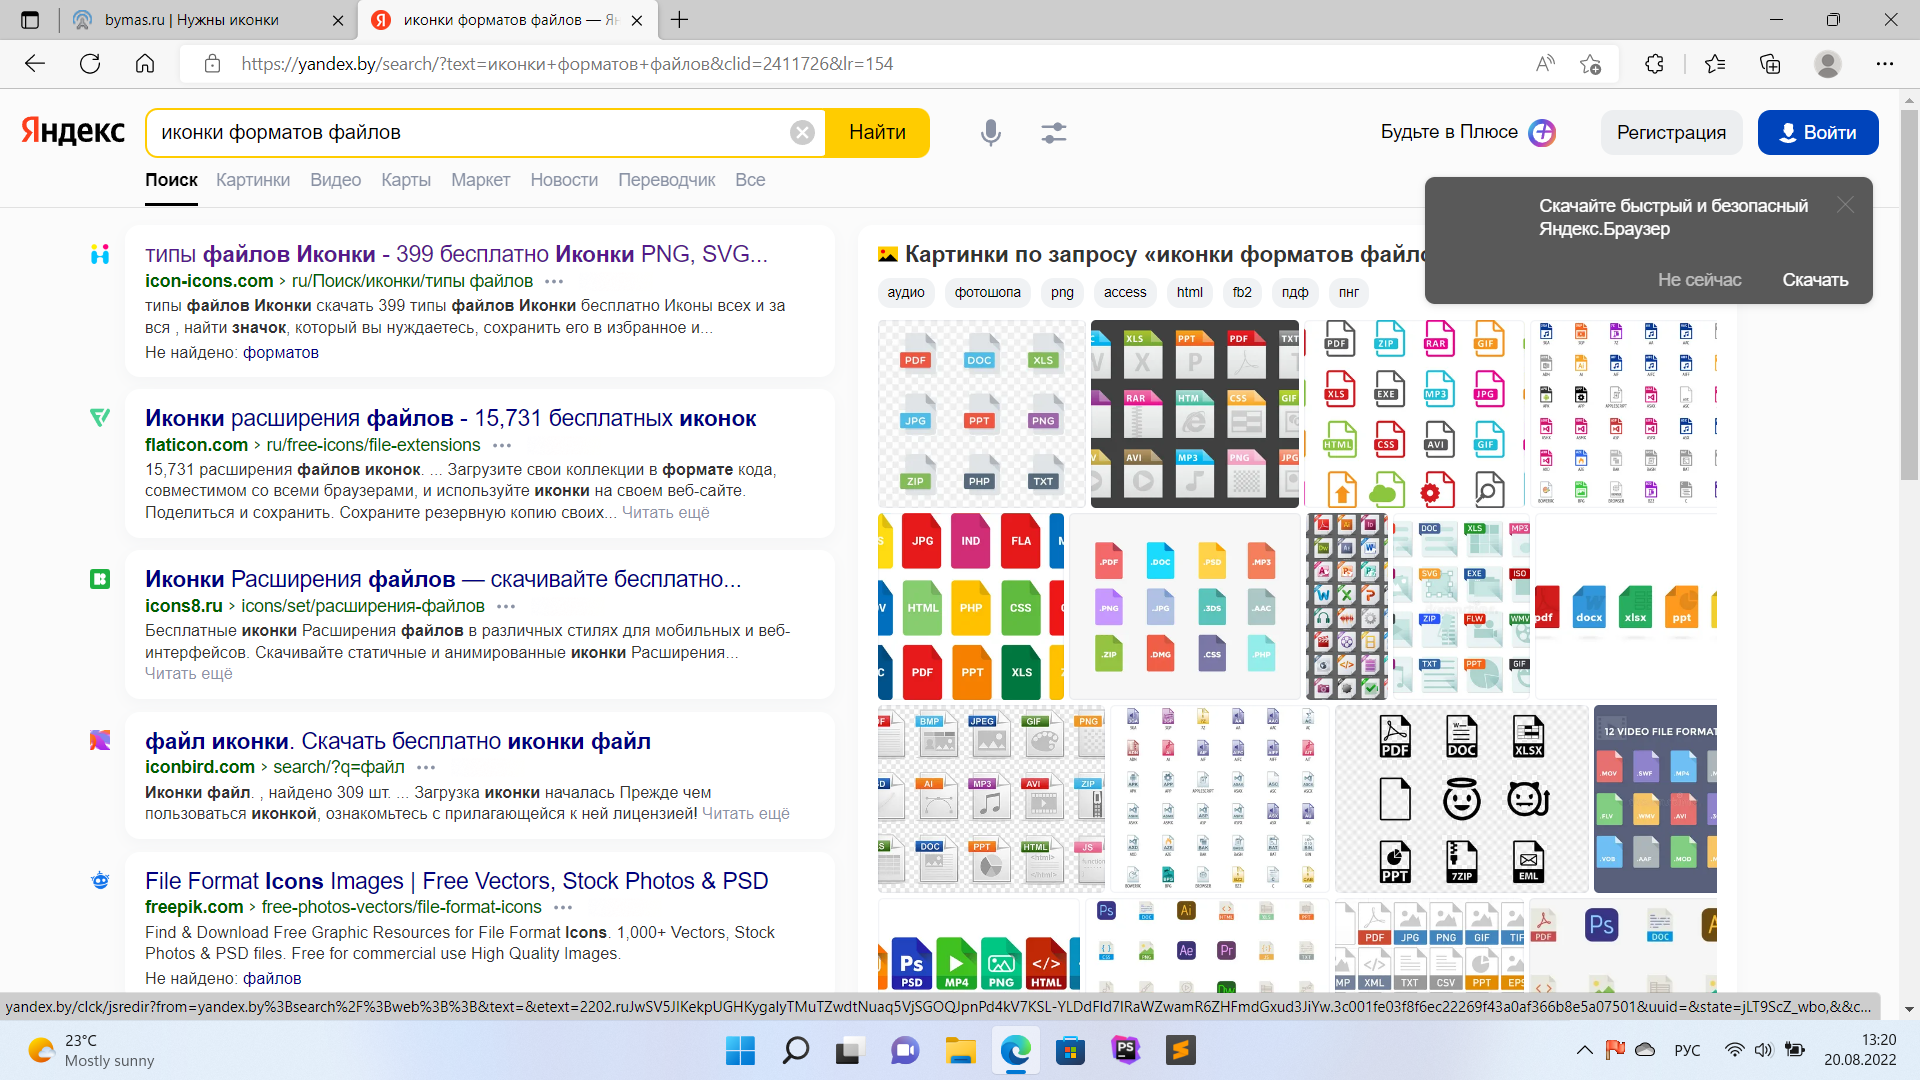Open options dots for icon-icons.com result
The image size is (1920, 1080).
(x=554, y=282)
